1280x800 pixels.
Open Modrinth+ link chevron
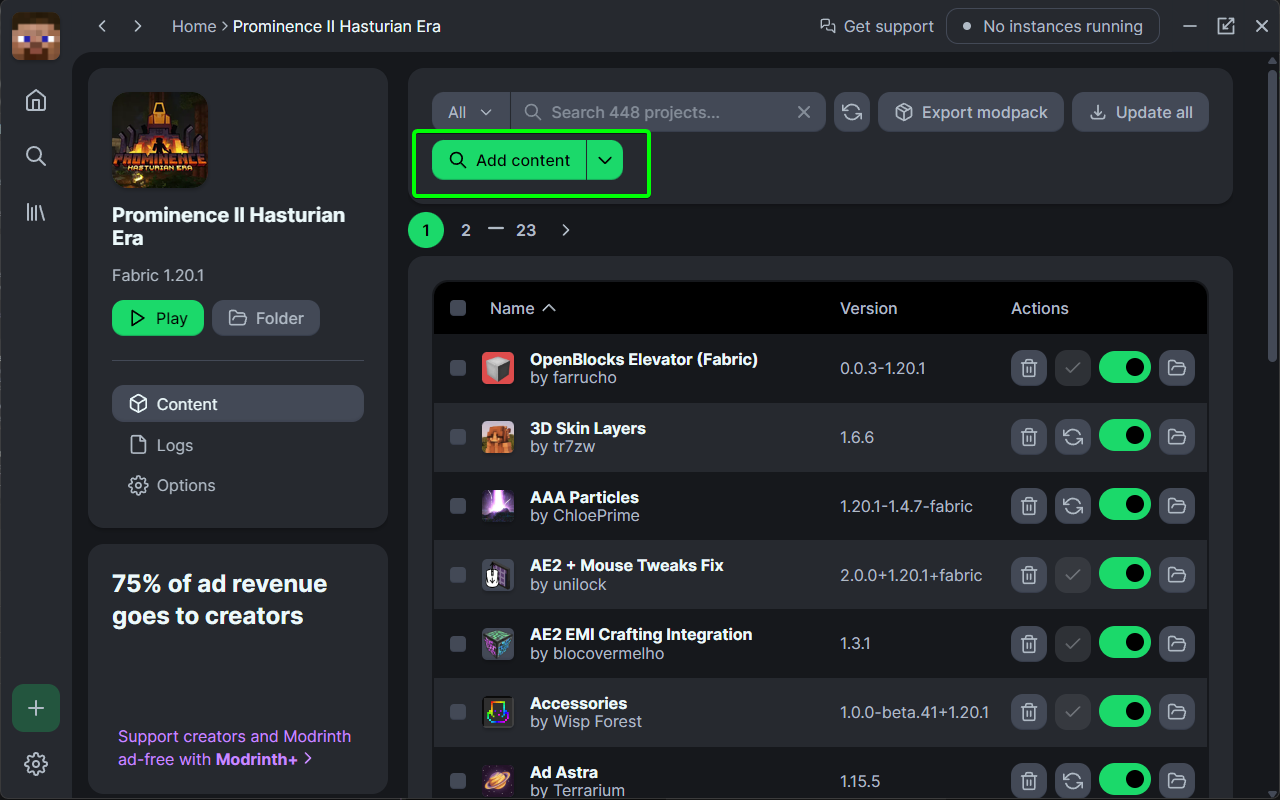308,758
